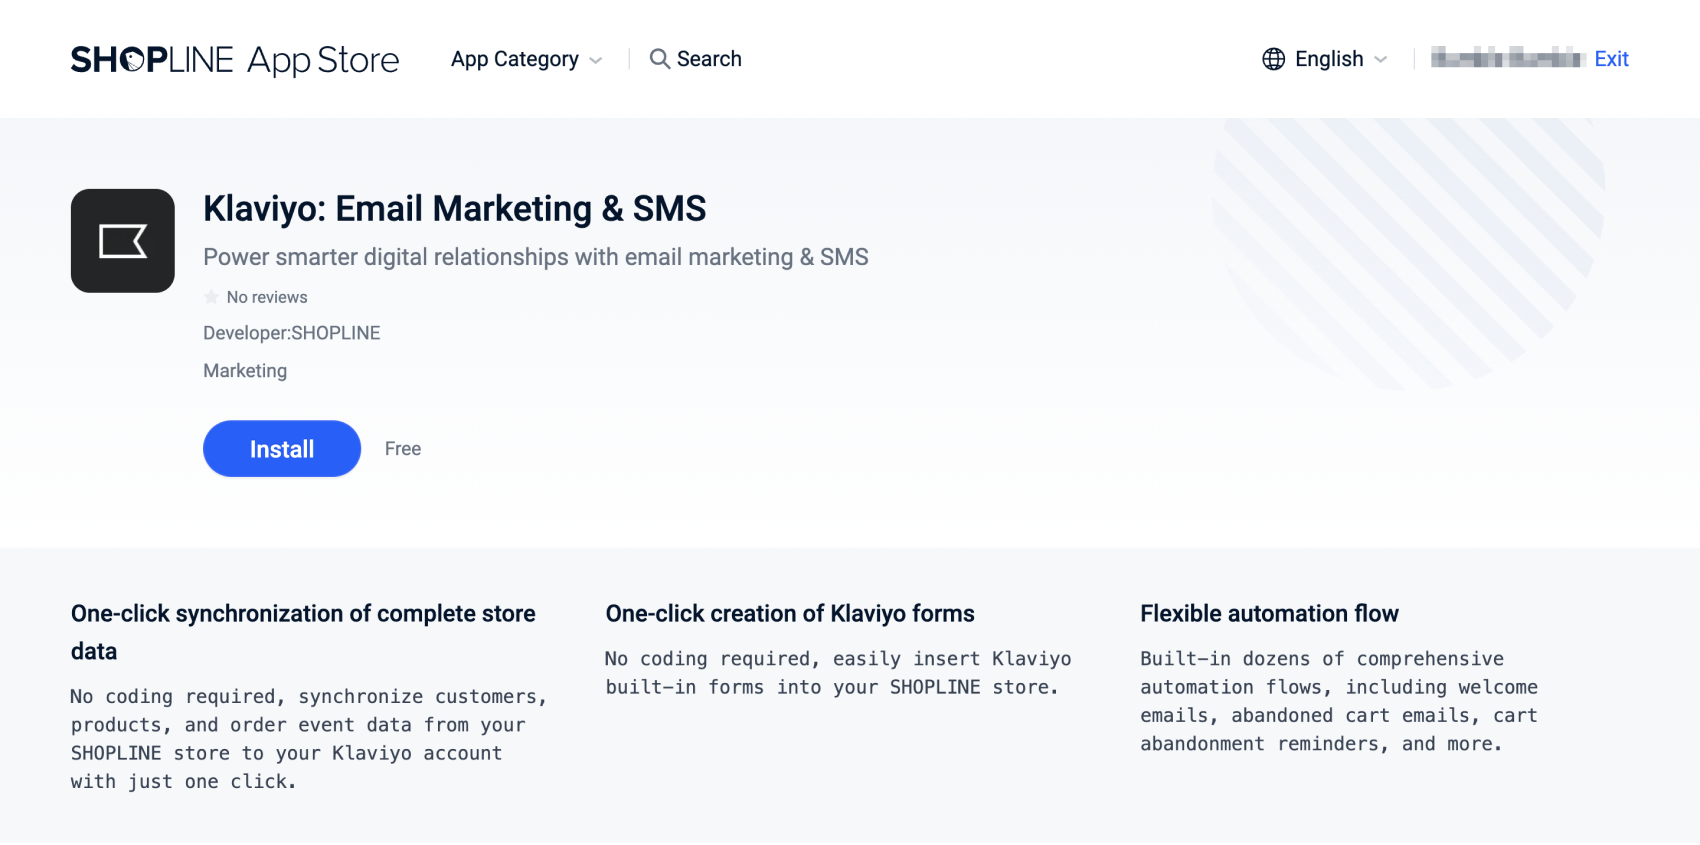The height and width of the screenshot is (845, 1700).
Task: Install the Klaviyo app
Action: coord(282,449)
